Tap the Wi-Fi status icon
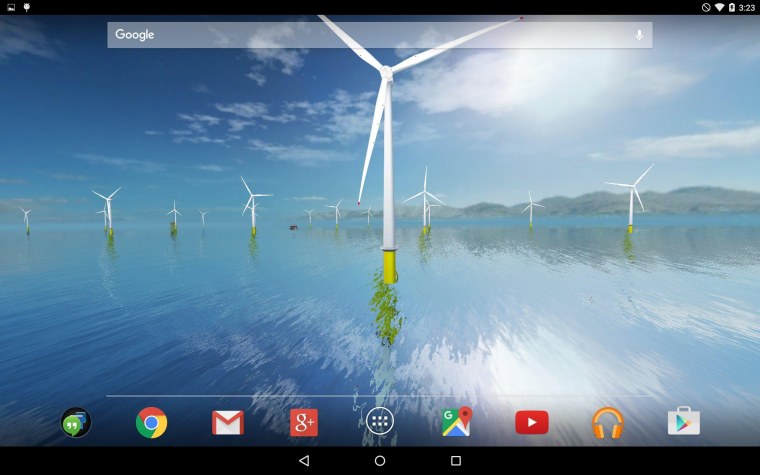 [x=718, y=7]
